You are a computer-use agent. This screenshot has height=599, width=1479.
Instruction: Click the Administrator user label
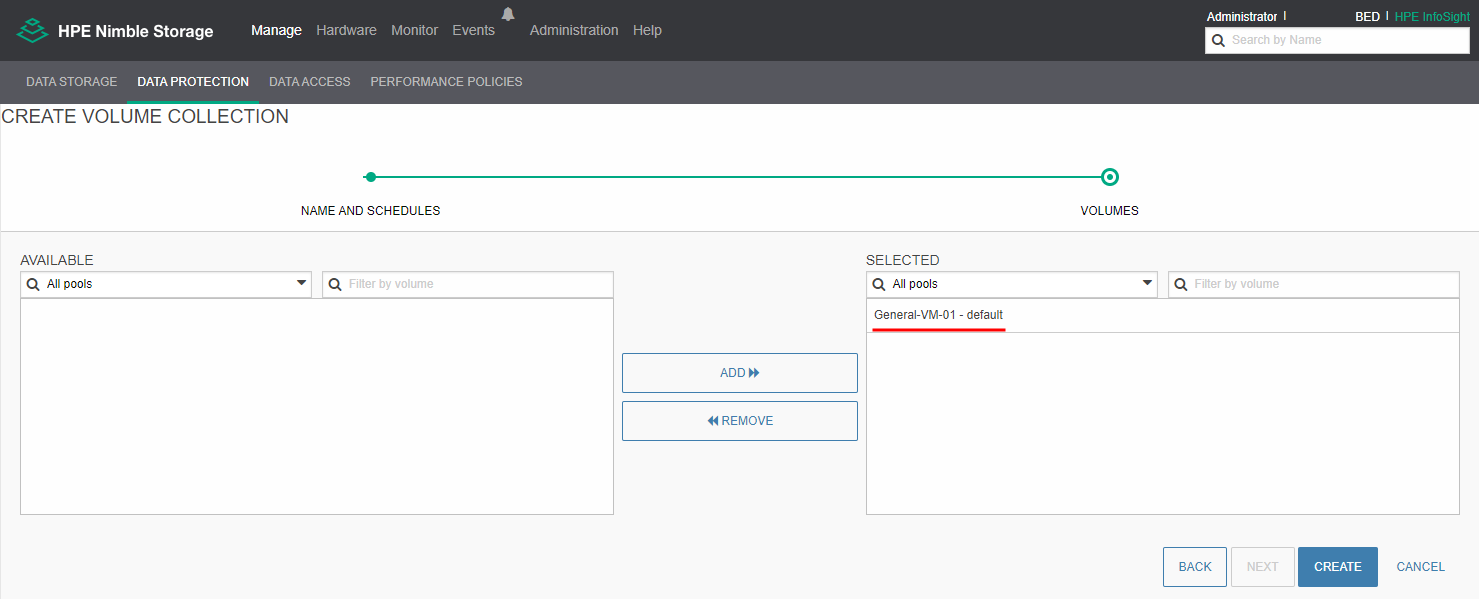[x=1242, y=17]
